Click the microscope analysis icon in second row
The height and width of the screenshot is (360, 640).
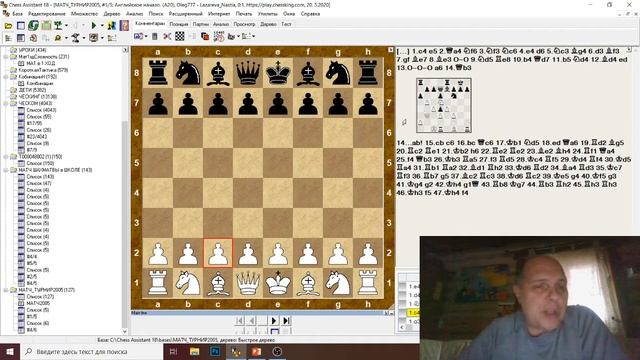75,38
